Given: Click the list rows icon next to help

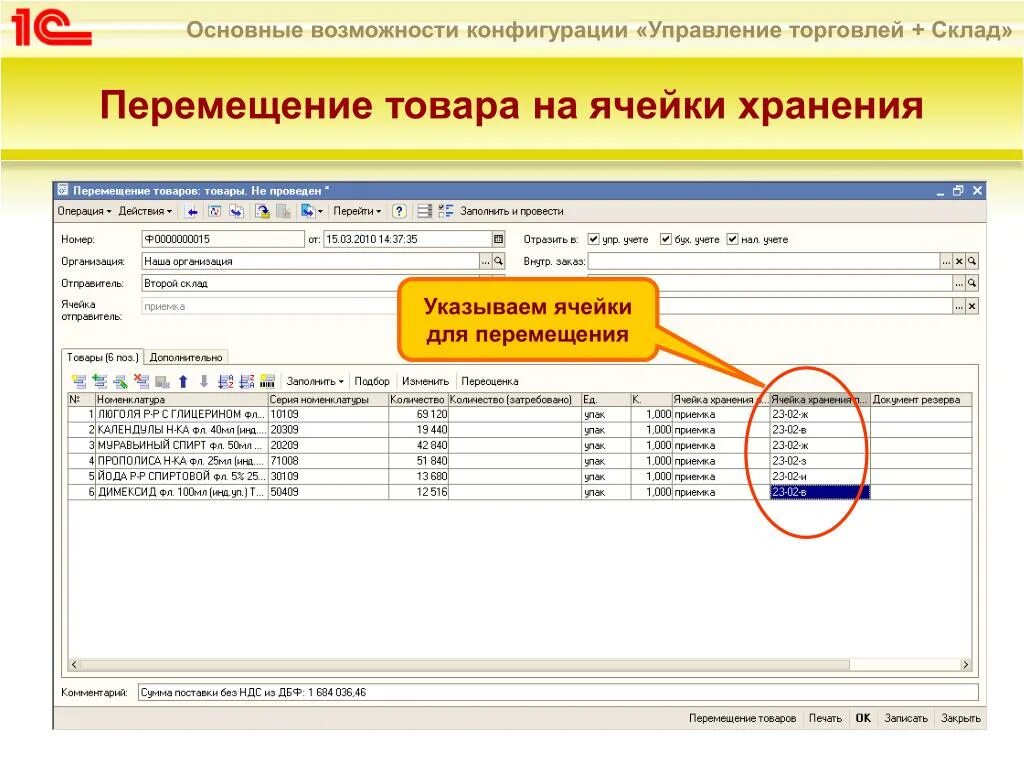Looking at the screenshot, I should point(424,211).
